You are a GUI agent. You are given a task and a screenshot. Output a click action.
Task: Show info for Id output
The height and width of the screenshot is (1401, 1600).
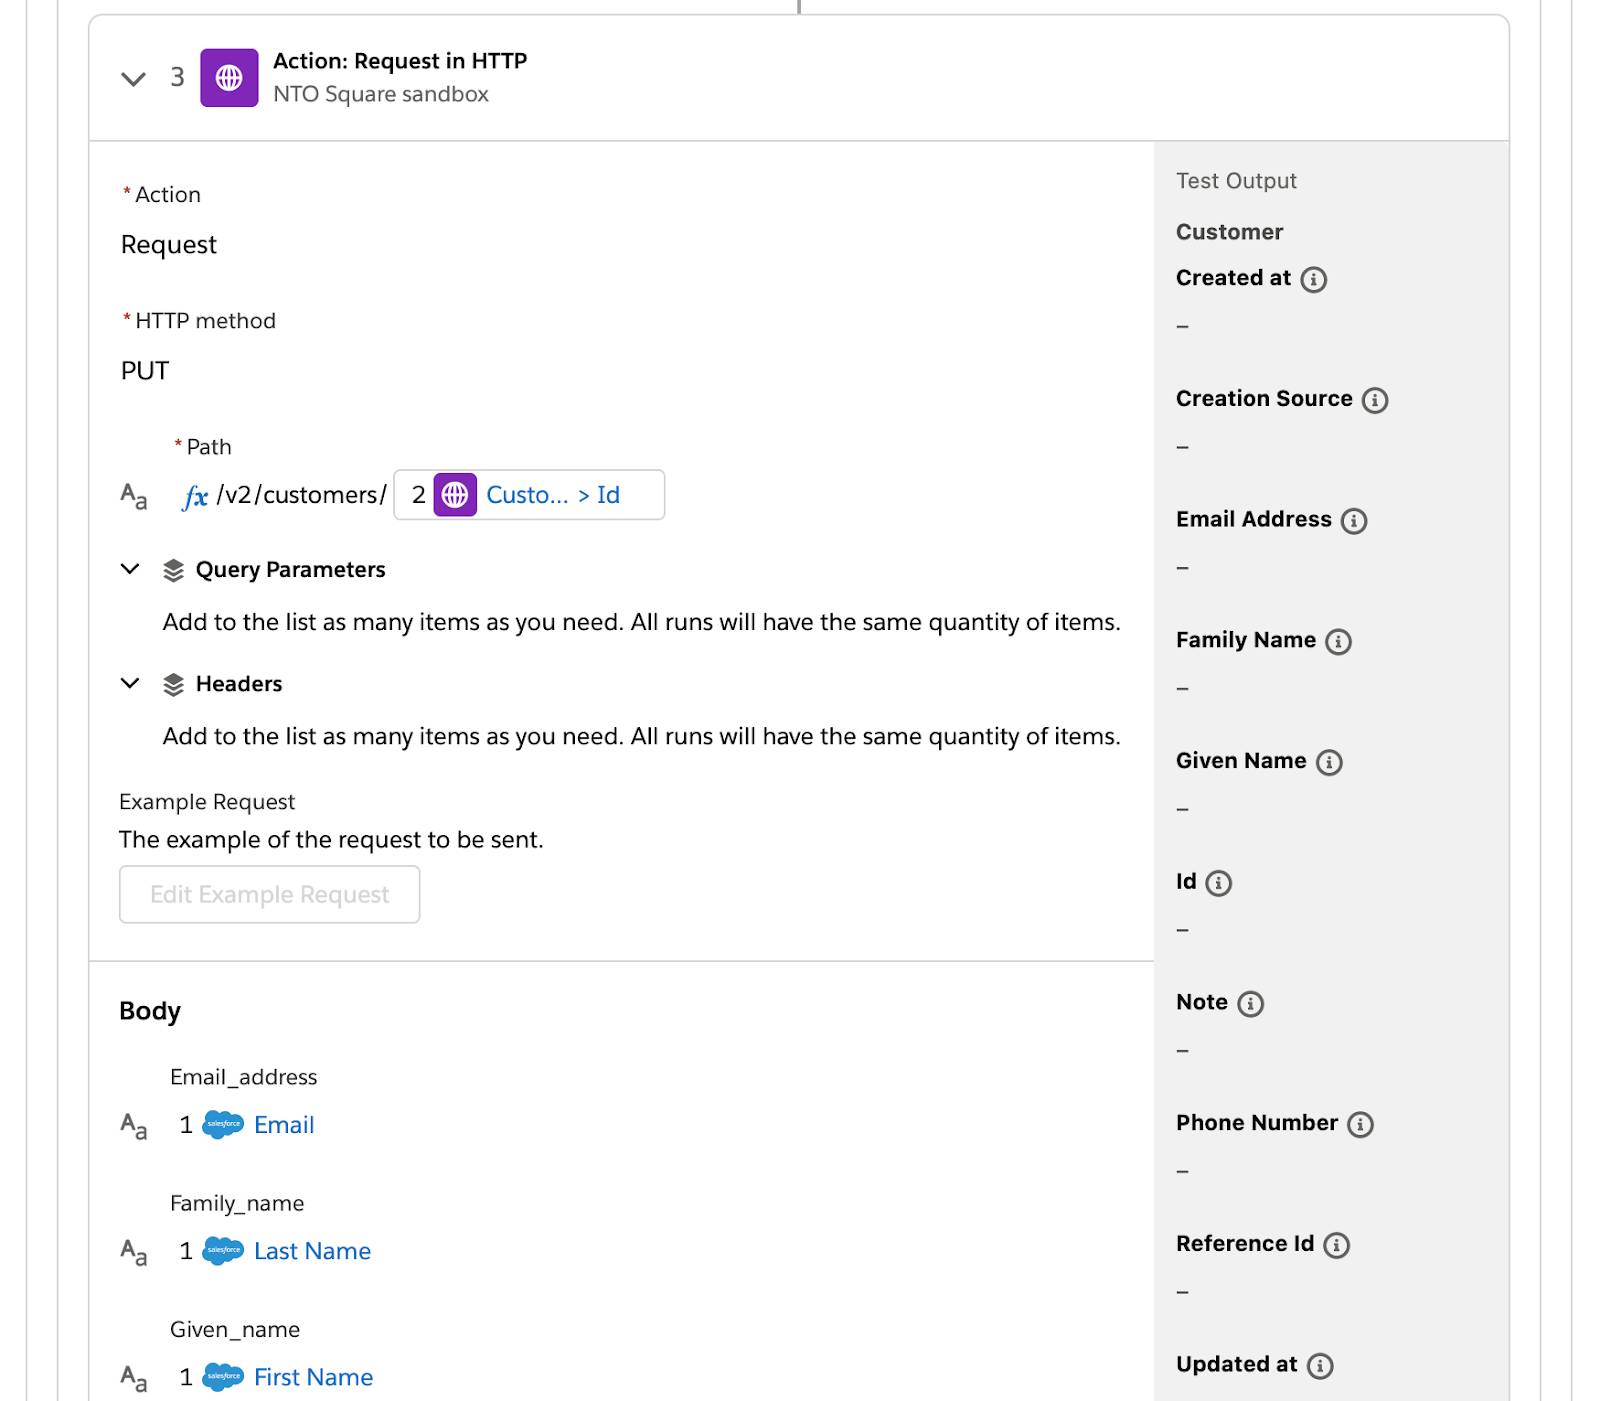pyautogui.click(x=1218, y=883)
